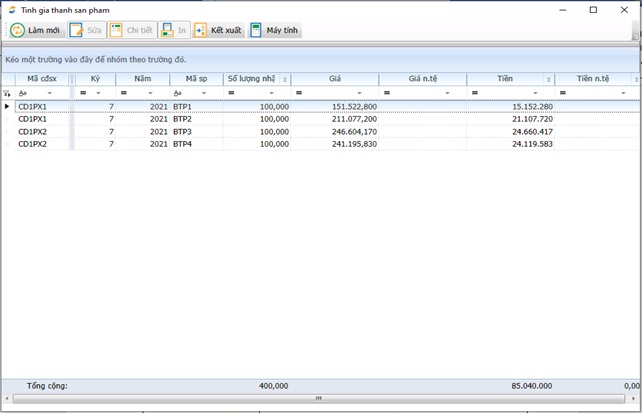The width and height of the screenshot is (642, 413).
Task: Click the app icon in title bar
Action: pos(10,9)
